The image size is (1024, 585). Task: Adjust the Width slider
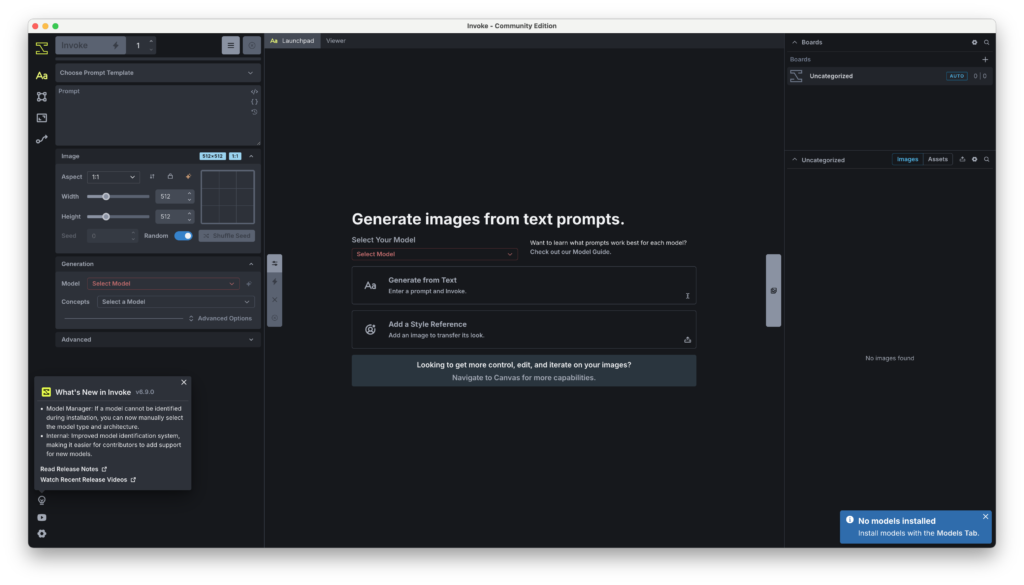pos(106,196)
